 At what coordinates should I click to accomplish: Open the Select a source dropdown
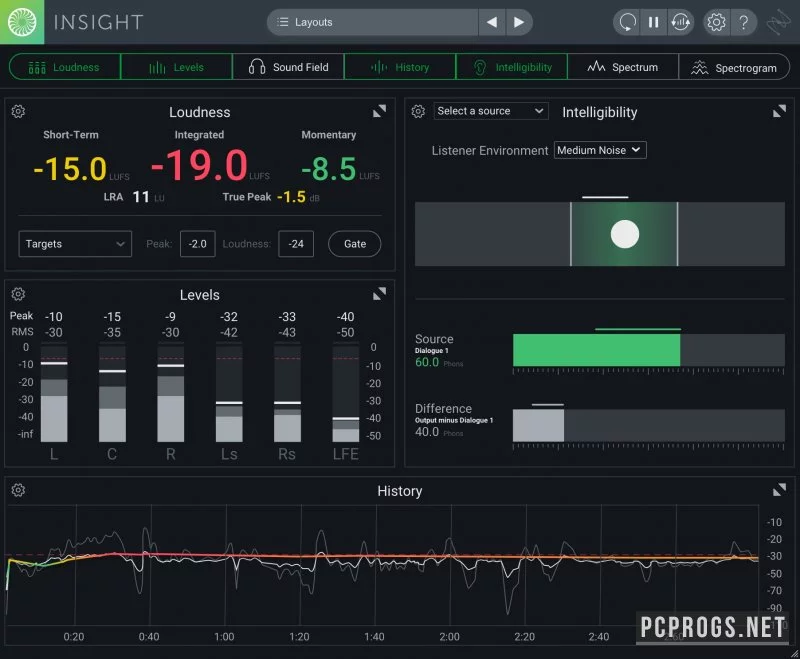tap(490, 111)
